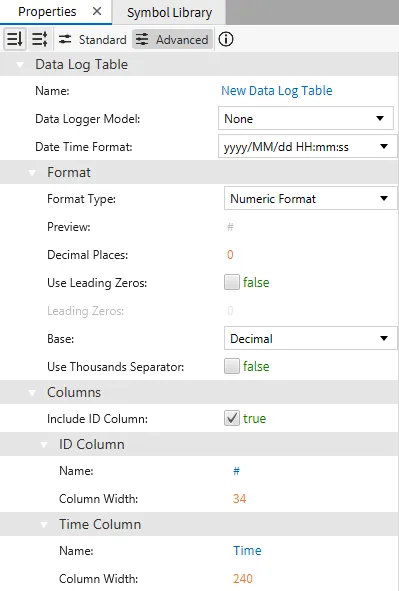Uncheck the Include ID Column checkbox

[x=232, y=418]
